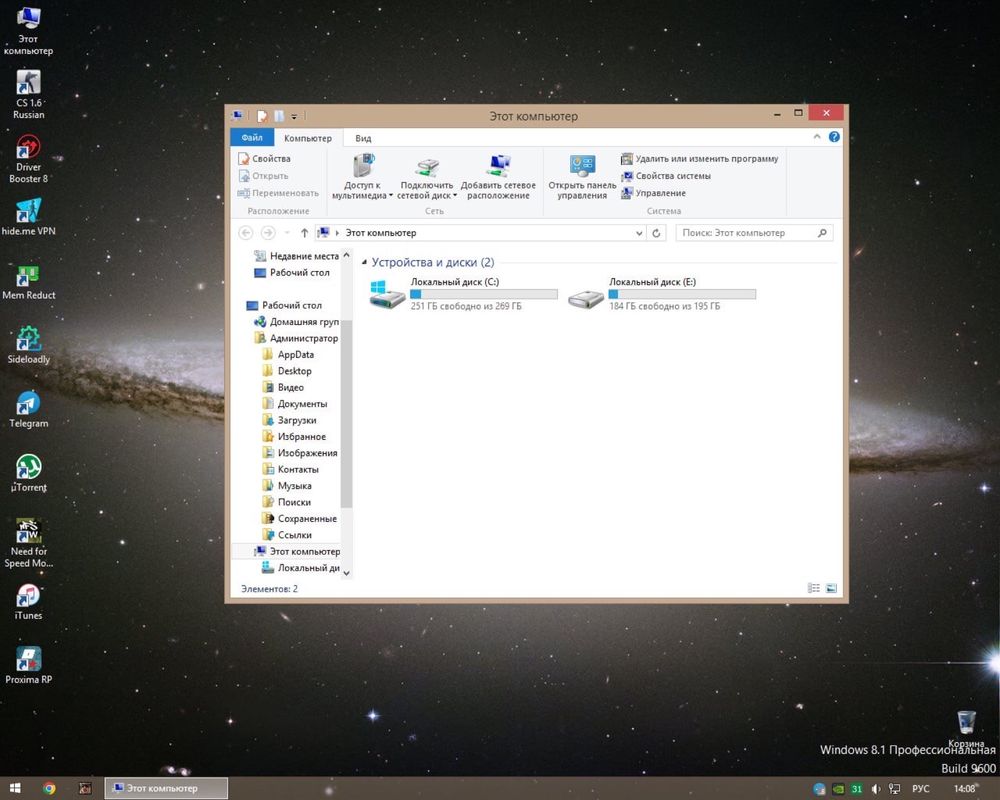This screenshot has height=800, width=1000.
Task: Select the Proxima RP desktop shortcut
Action: [x=29, y=665]
